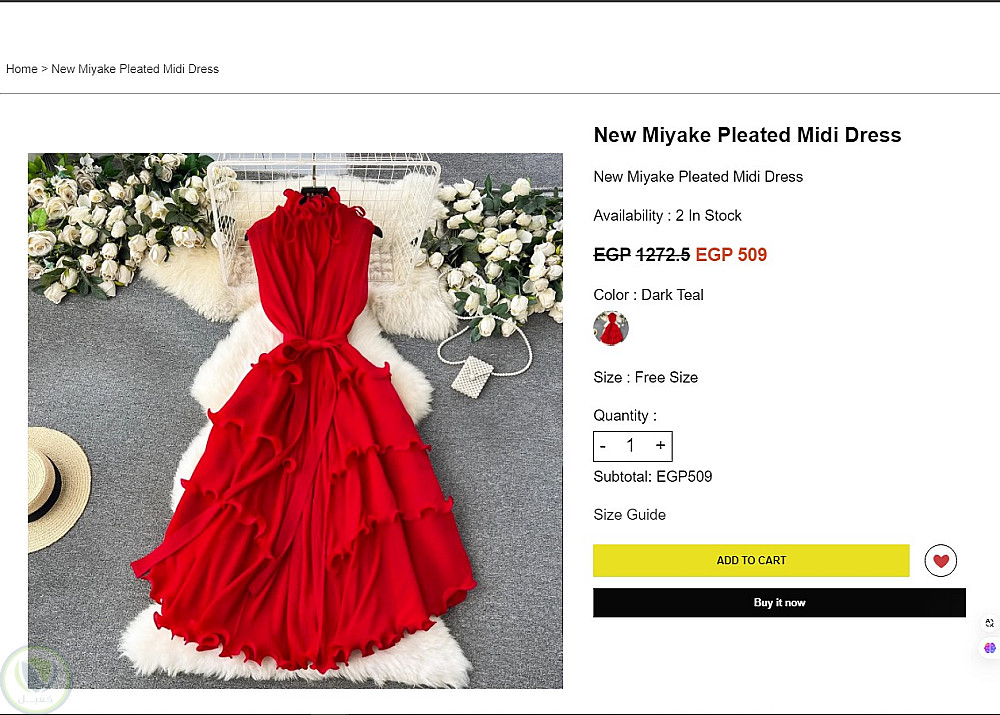Click the Add To Cart button

click(x=751, y=561)
